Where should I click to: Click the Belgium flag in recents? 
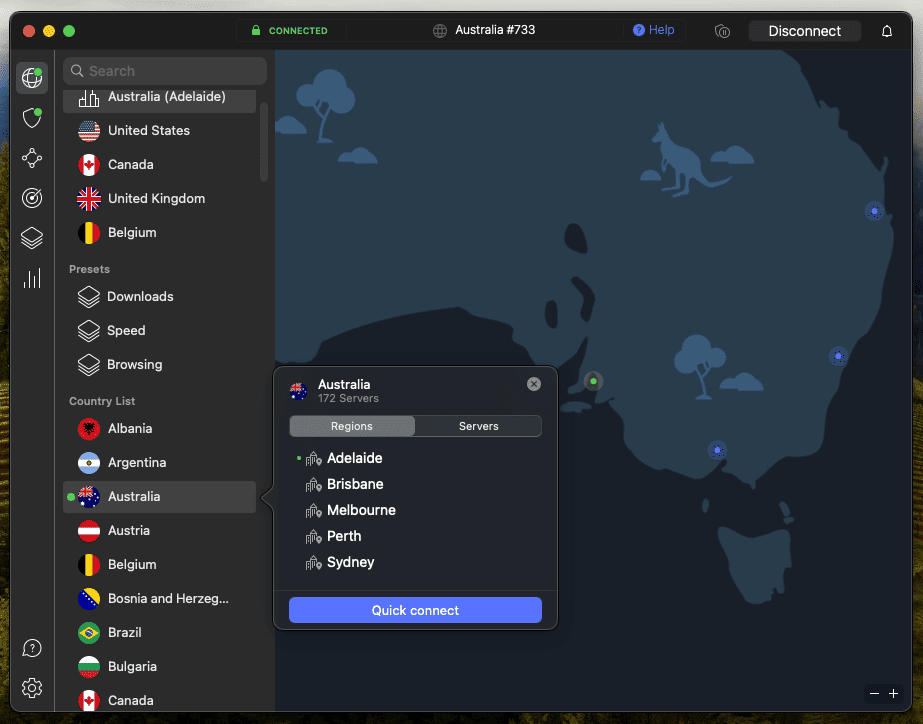(89, 233)
